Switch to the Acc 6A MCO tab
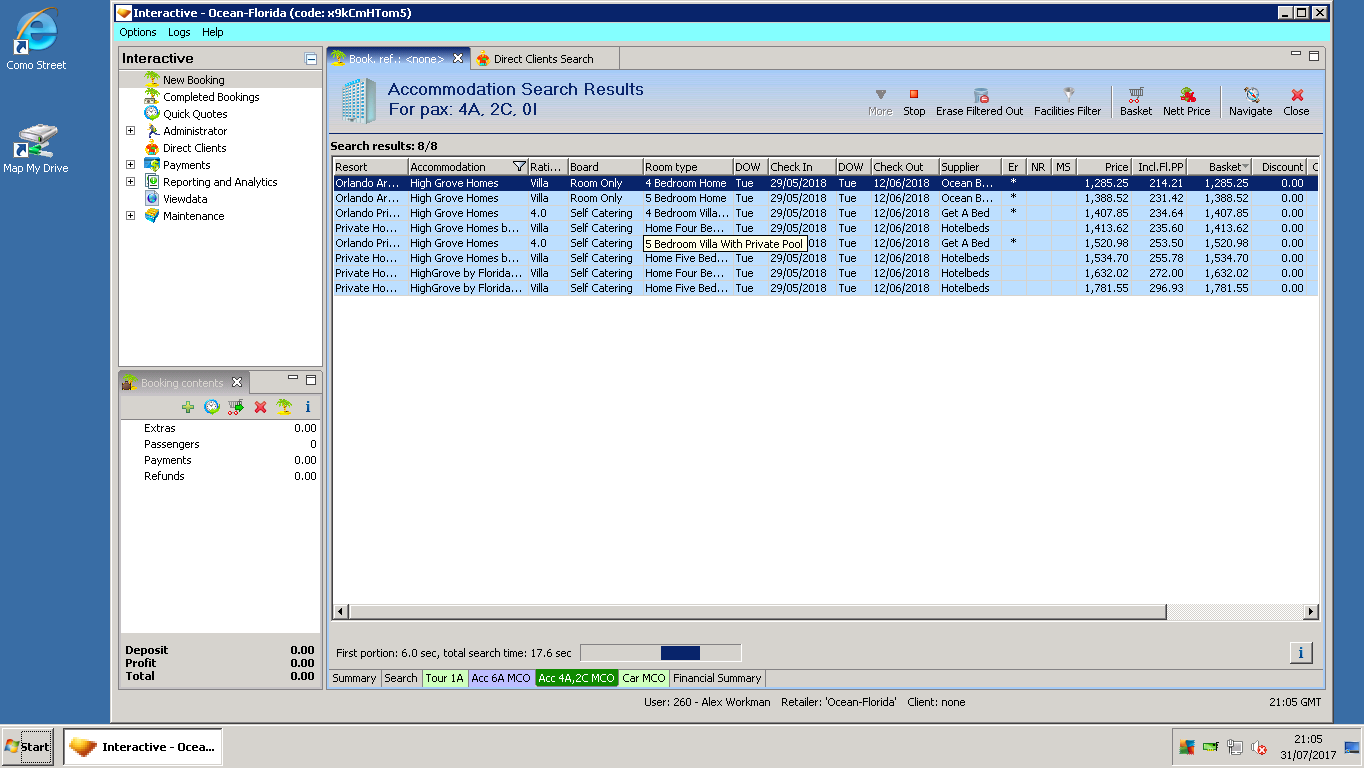The height and width of the screenshot is (768, 1364). pyautogui.click(x=501, y=678)
